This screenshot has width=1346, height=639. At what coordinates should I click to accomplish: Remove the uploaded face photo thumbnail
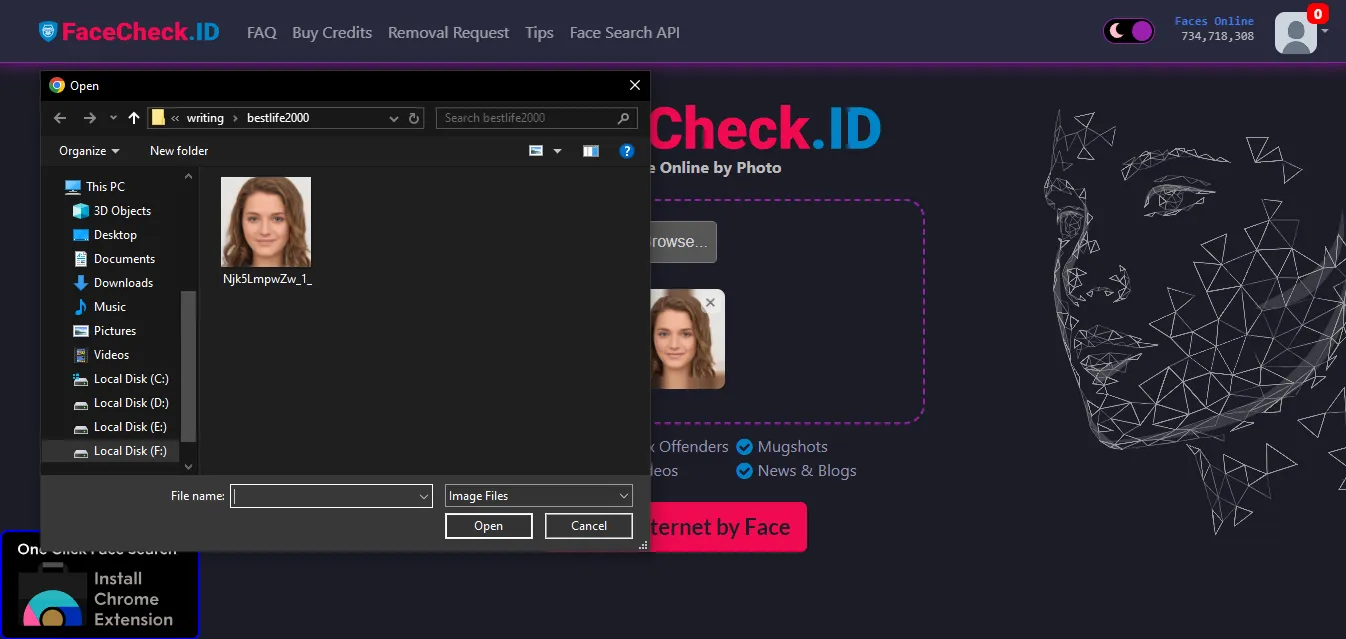pos(710,302)
